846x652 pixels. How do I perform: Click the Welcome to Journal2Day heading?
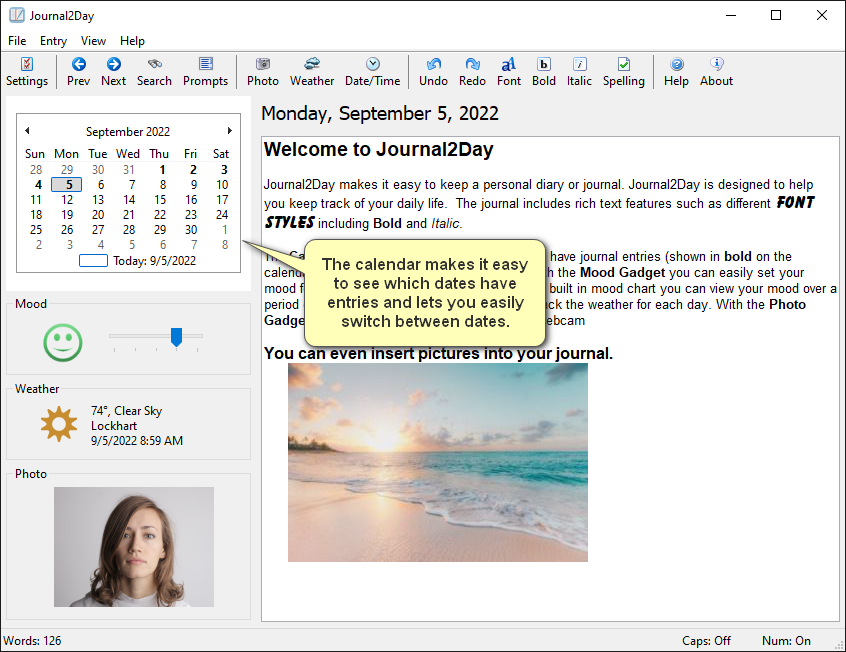[x=379, y=150]
